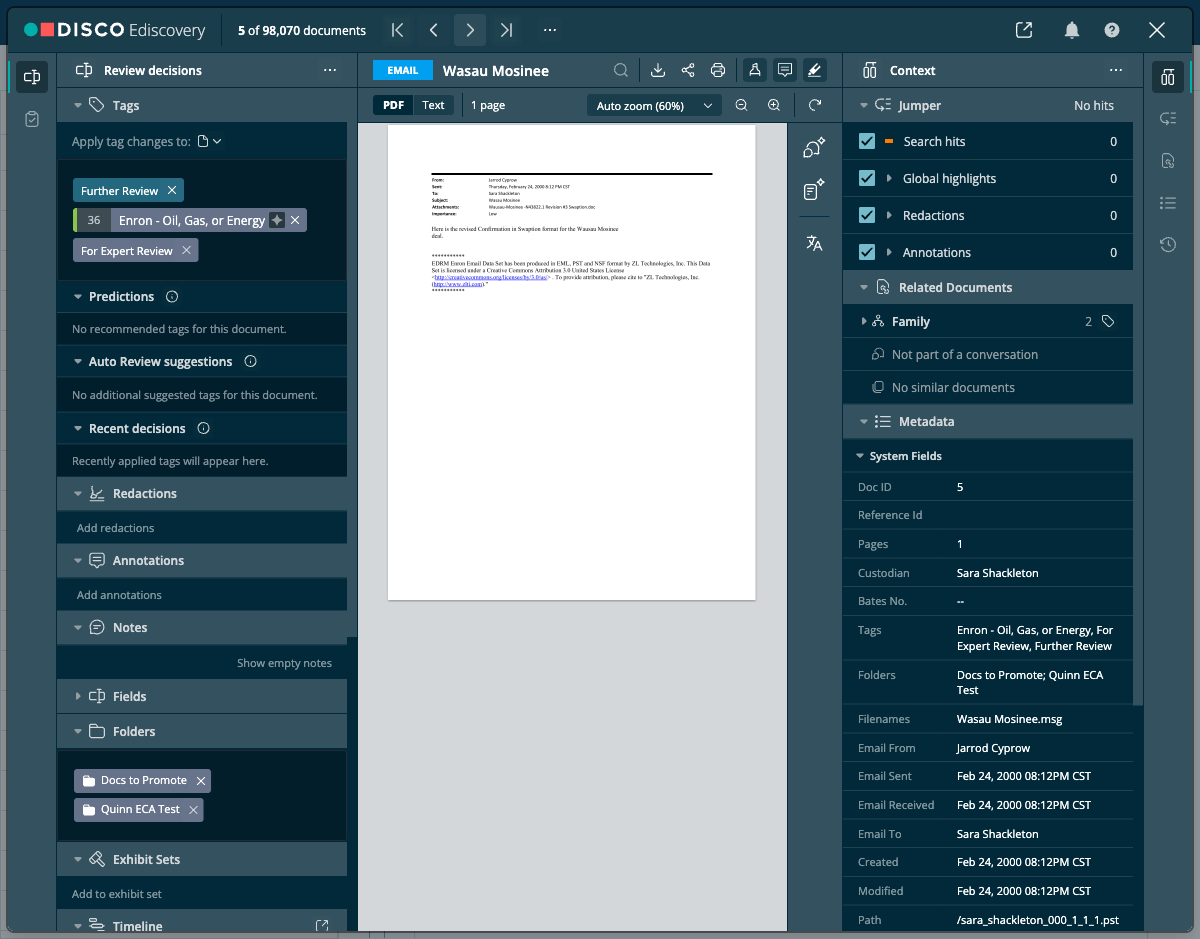The height and width of the screenshot is (939, 1200).
Task: Search within the document
Action: click(621, 70)
